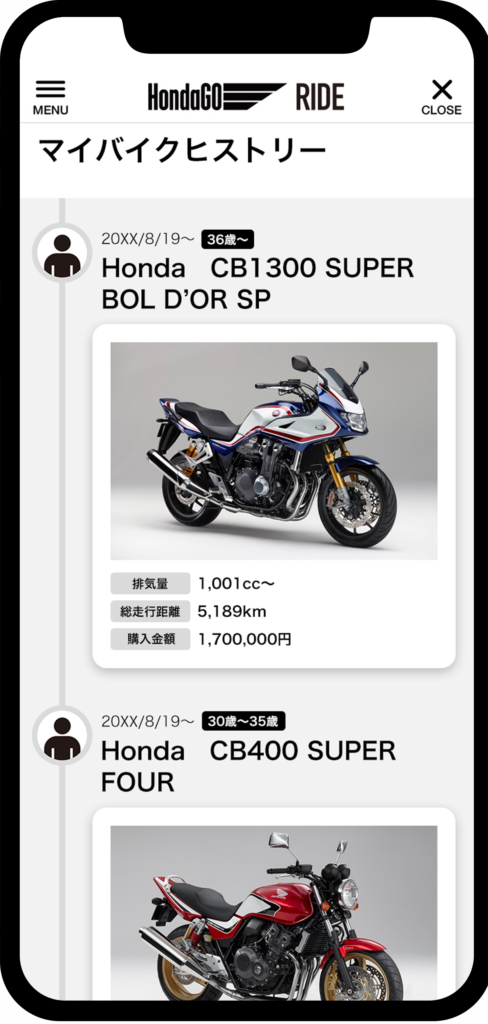Click the 1,001cc〜 displacement value
The height and width of the screenshot is (1024, 488).
point(236,584)
